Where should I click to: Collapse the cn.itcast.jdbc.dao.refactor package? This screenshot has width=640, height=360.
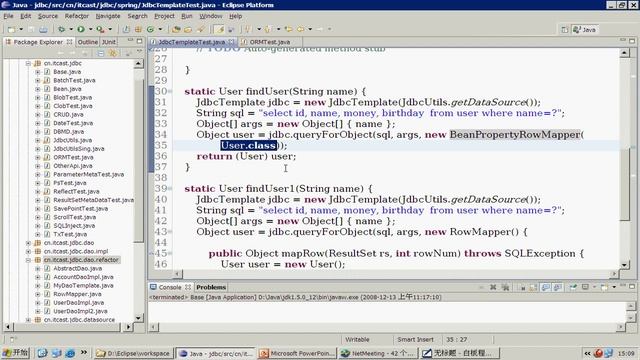(28, 260)
